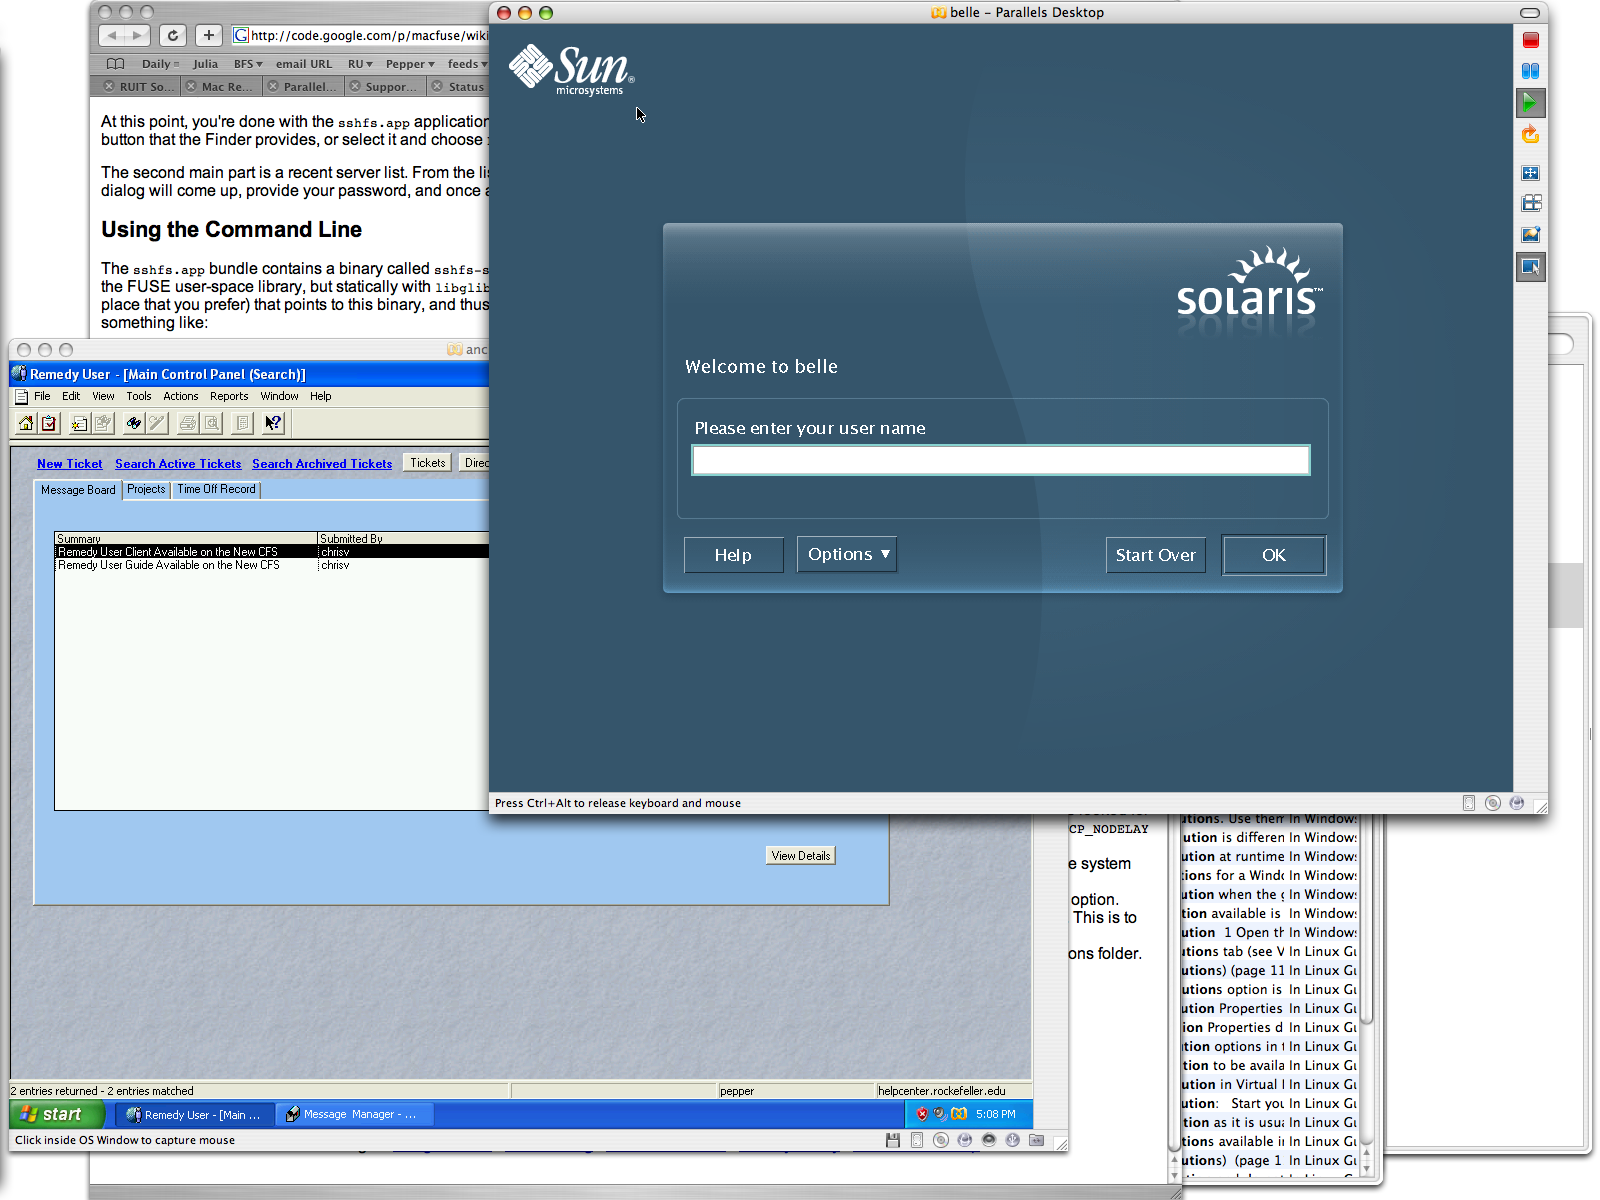Click the Windows start button

point(56,1114)
